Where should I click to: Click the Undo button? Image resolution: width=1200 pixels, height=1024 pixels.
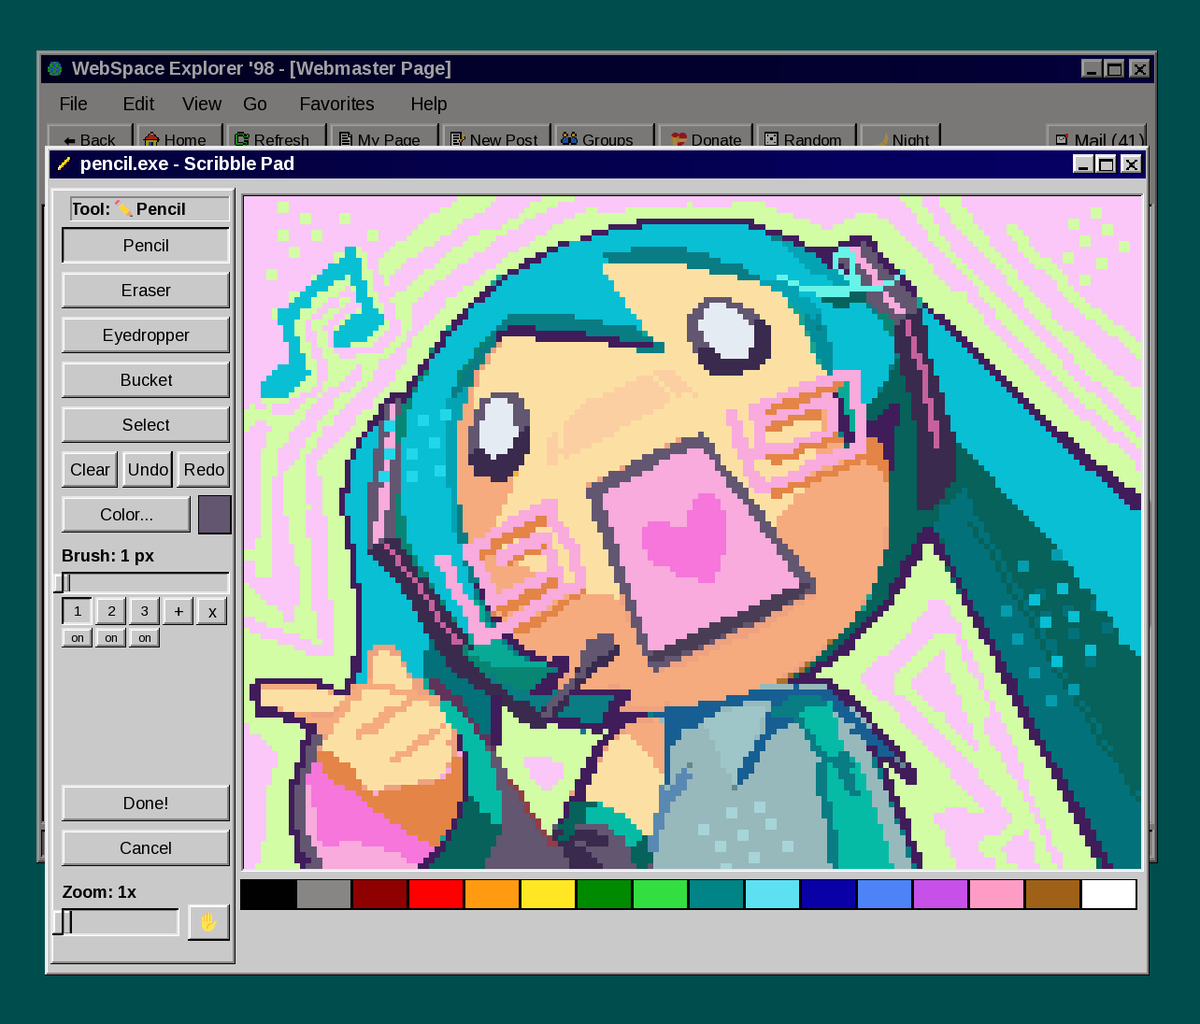click(x=148, y=470)
